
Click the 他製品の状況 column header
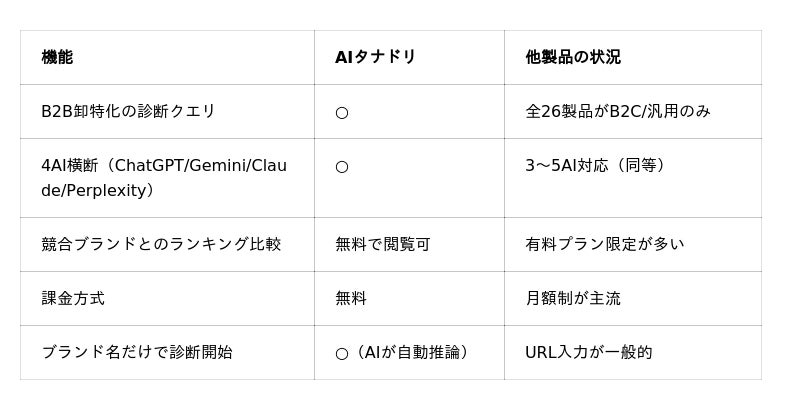coord(573,58)
